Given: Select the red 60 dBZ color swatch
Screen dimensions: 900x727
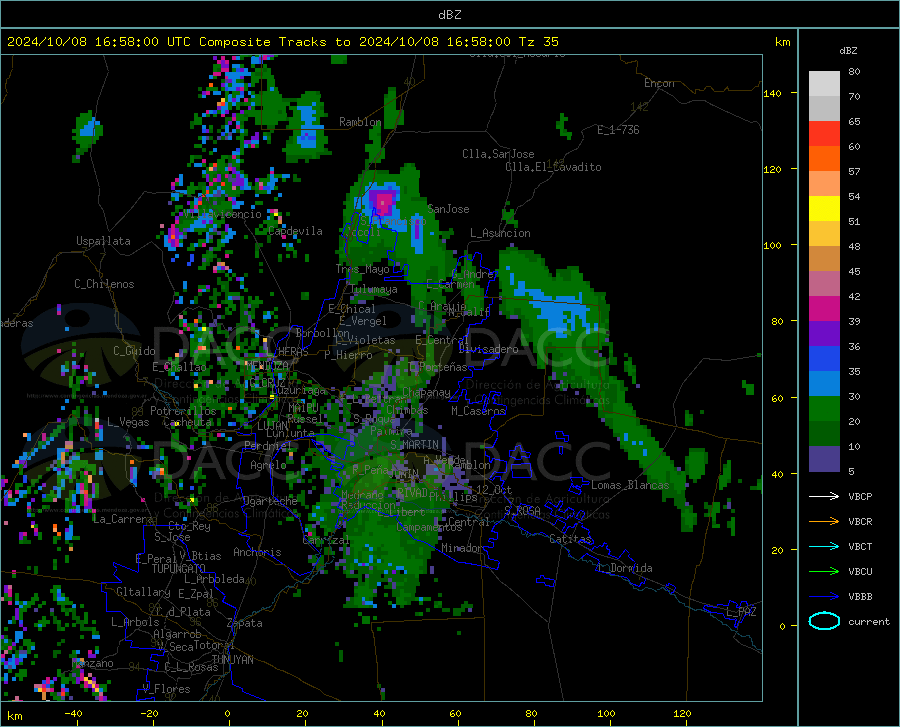Looking at the screenshot, I should pyautogui.click(x=824, y=134).
